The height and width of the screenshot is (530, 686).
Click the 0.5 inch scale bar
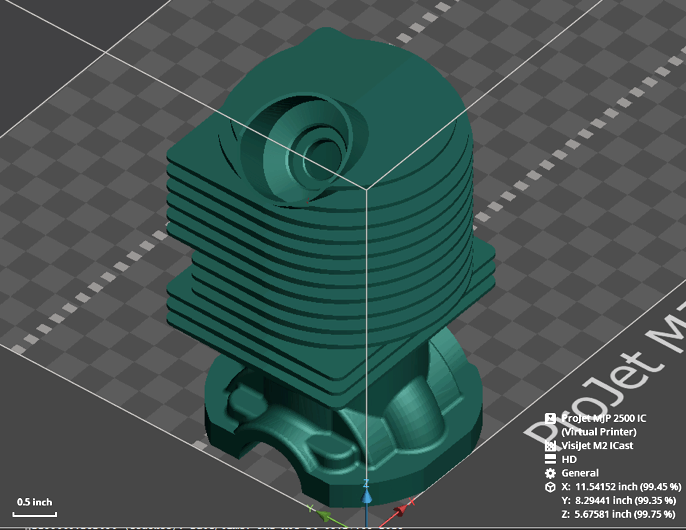click(x=35, y=507)
